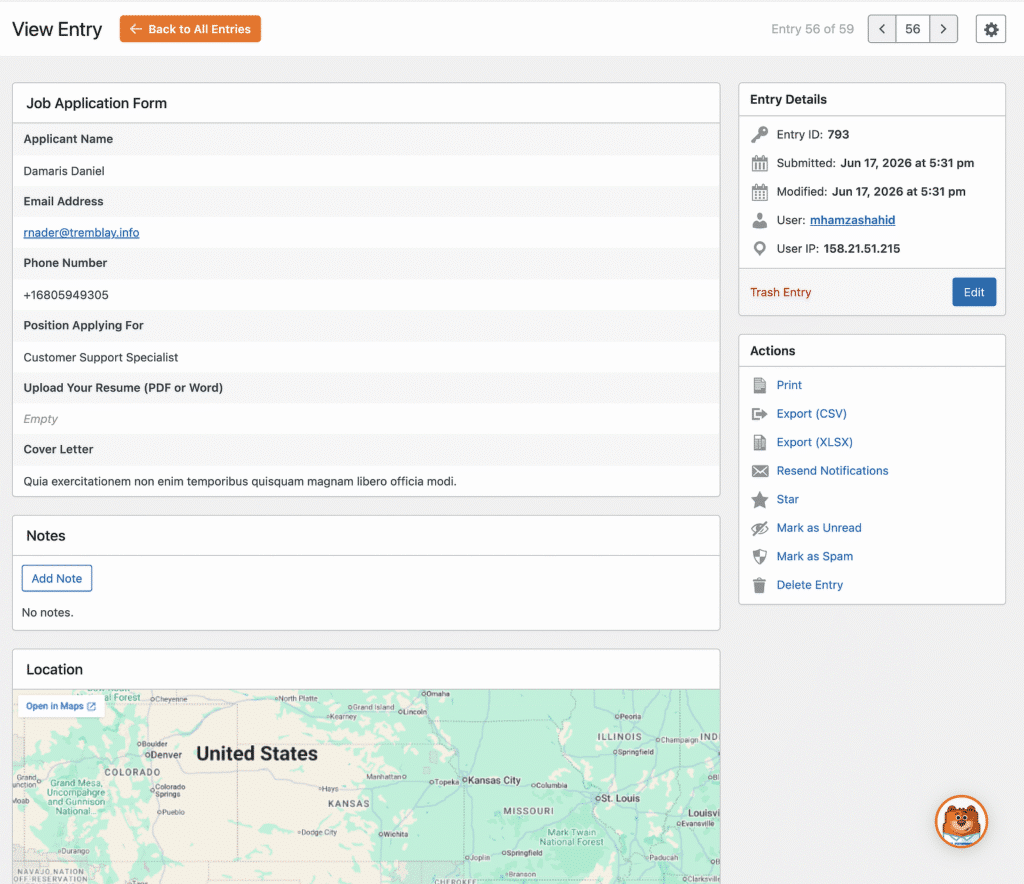
Task: Go to previous entry with left chevron
Action: (882, 29)
